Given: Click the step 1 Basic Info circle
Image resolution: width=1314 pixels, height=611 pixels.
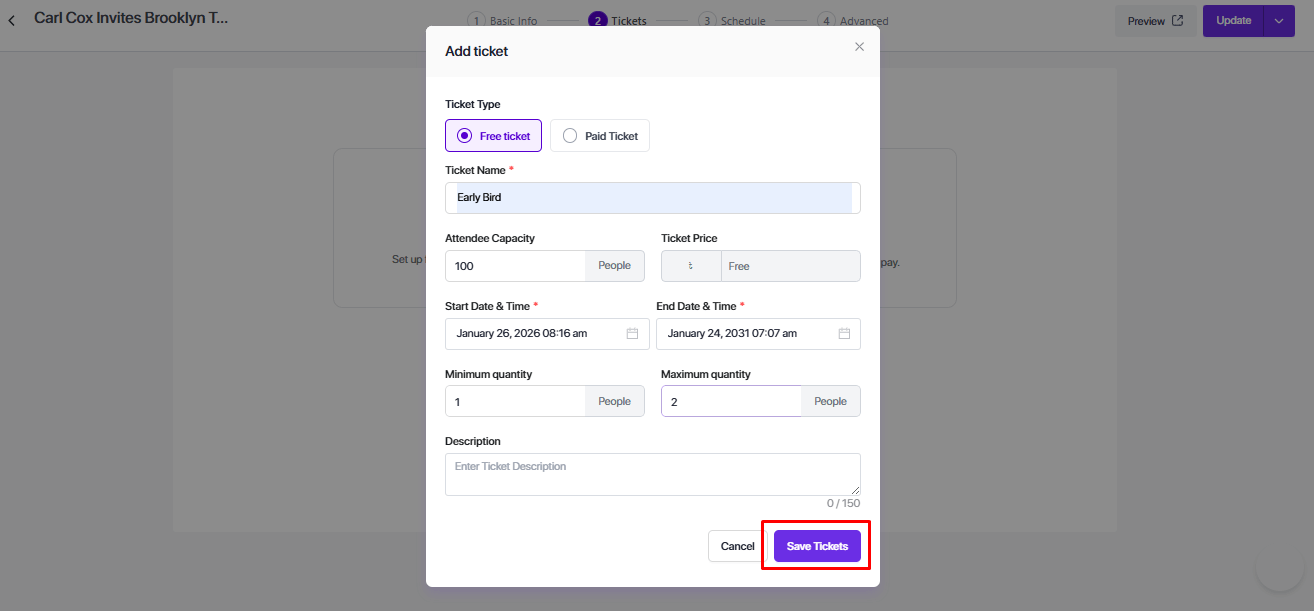Looking at the screenshot, I should click(x=476, y=21).
